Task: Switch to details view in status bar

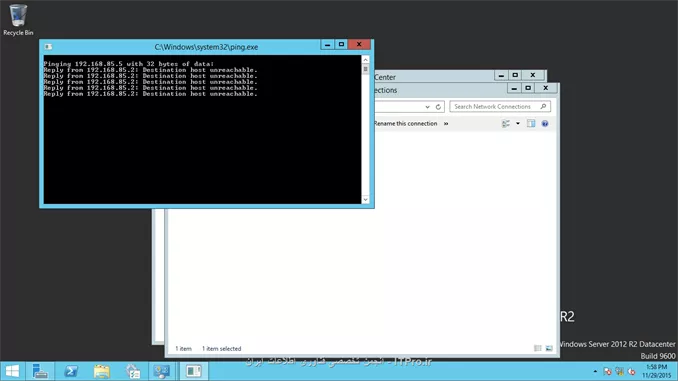Action: (537, 348)
